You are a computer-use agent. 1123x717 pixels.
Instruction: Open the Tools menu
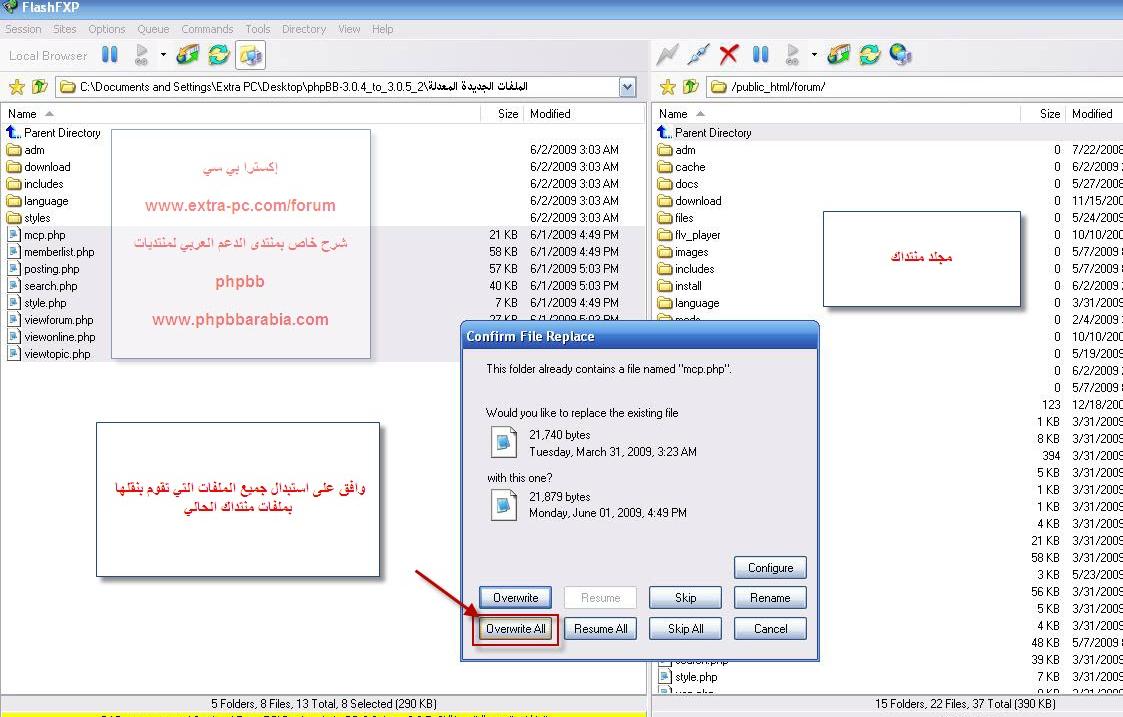click(258, 29)
